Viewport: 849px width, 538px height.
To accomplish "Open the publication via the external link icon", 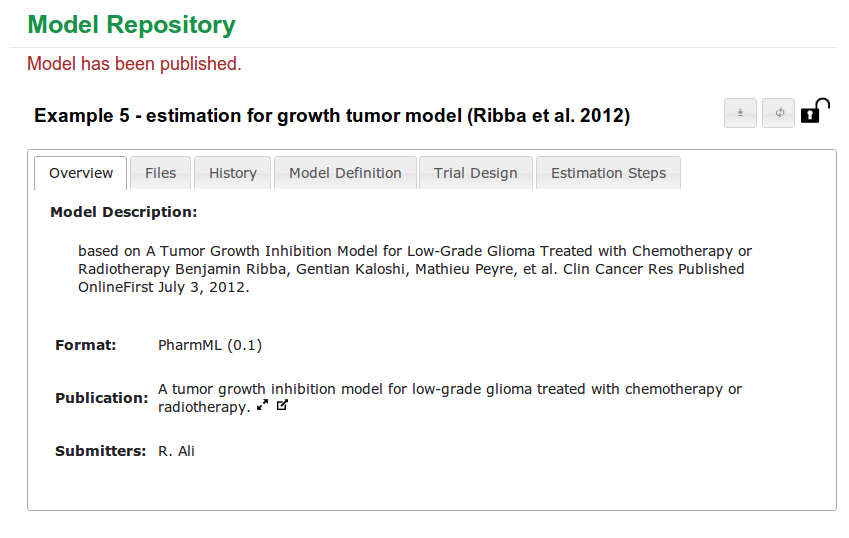I will point(282,406).
